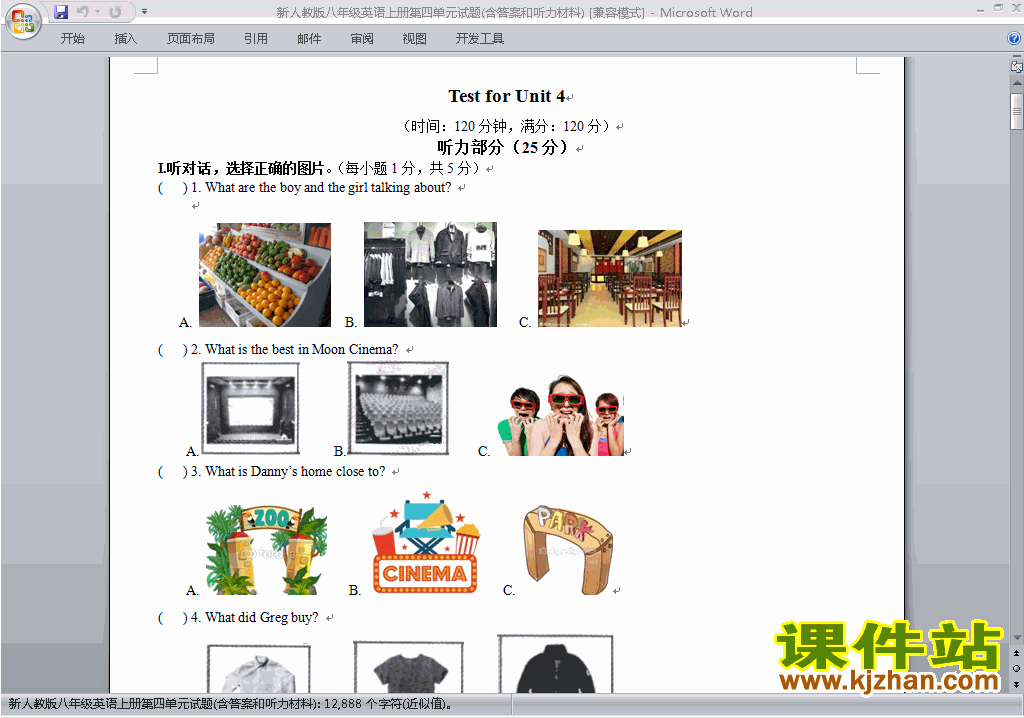Screen dimensions: 1024x718
Task: Click the title 'Test for Unit 4'
Action: [506, 96]
